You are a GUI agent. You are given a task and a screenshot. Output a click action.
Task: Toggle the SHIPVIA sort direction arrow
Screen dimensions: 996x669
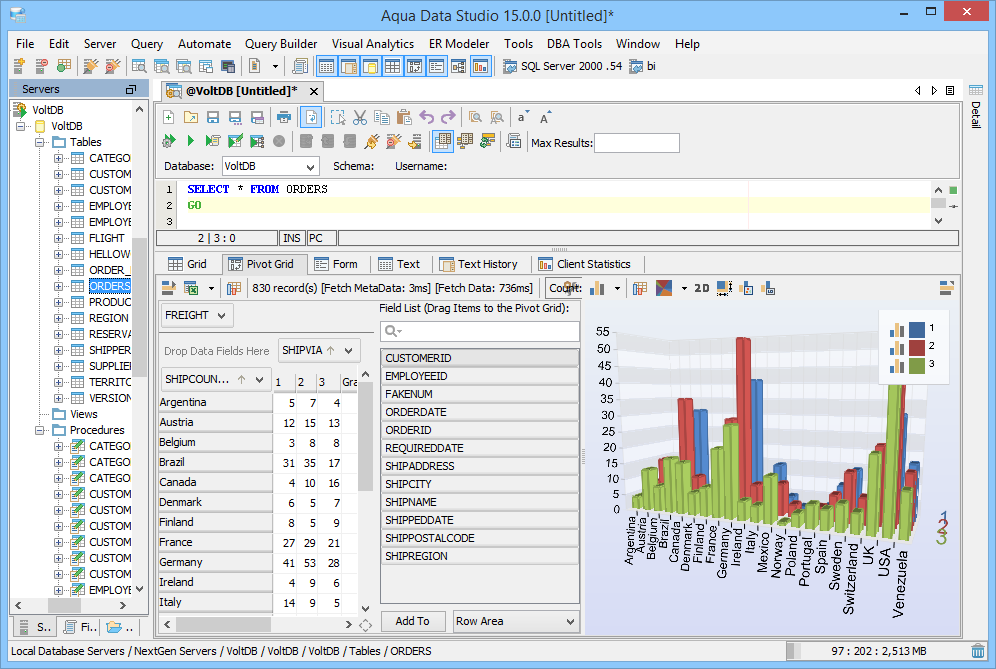point(330,351)
